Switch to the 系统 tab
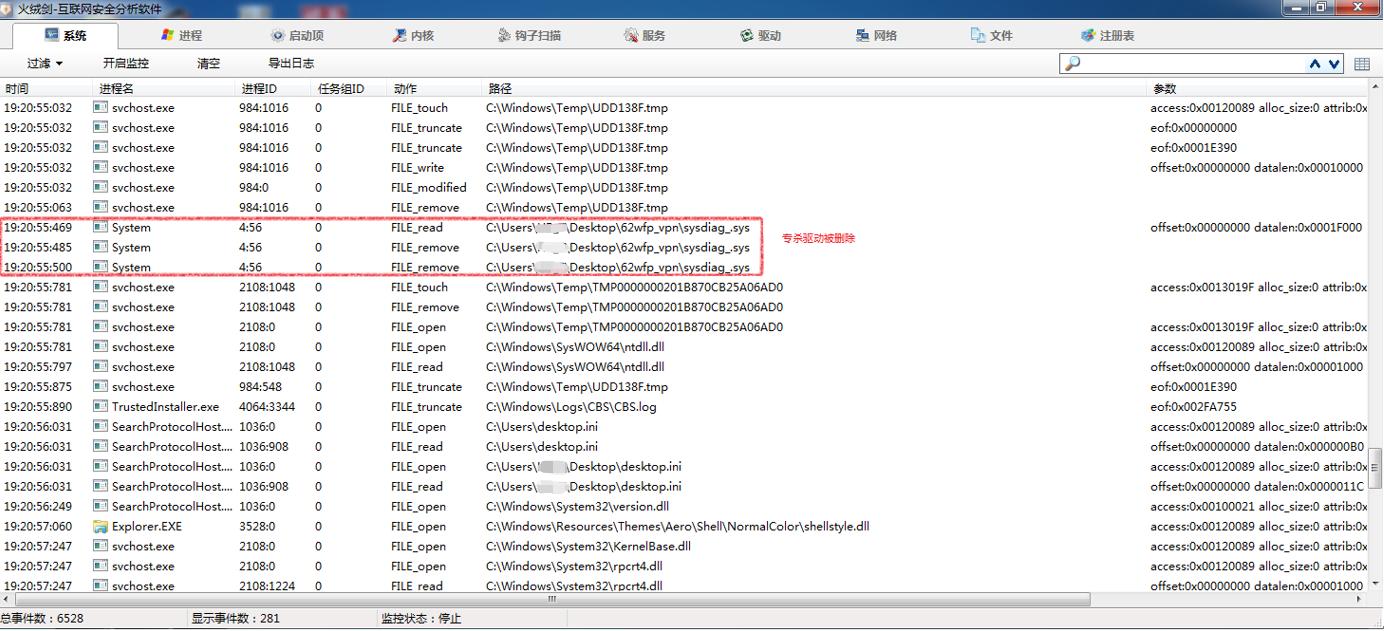The image size is (1384, 631). tap(66, 35)
